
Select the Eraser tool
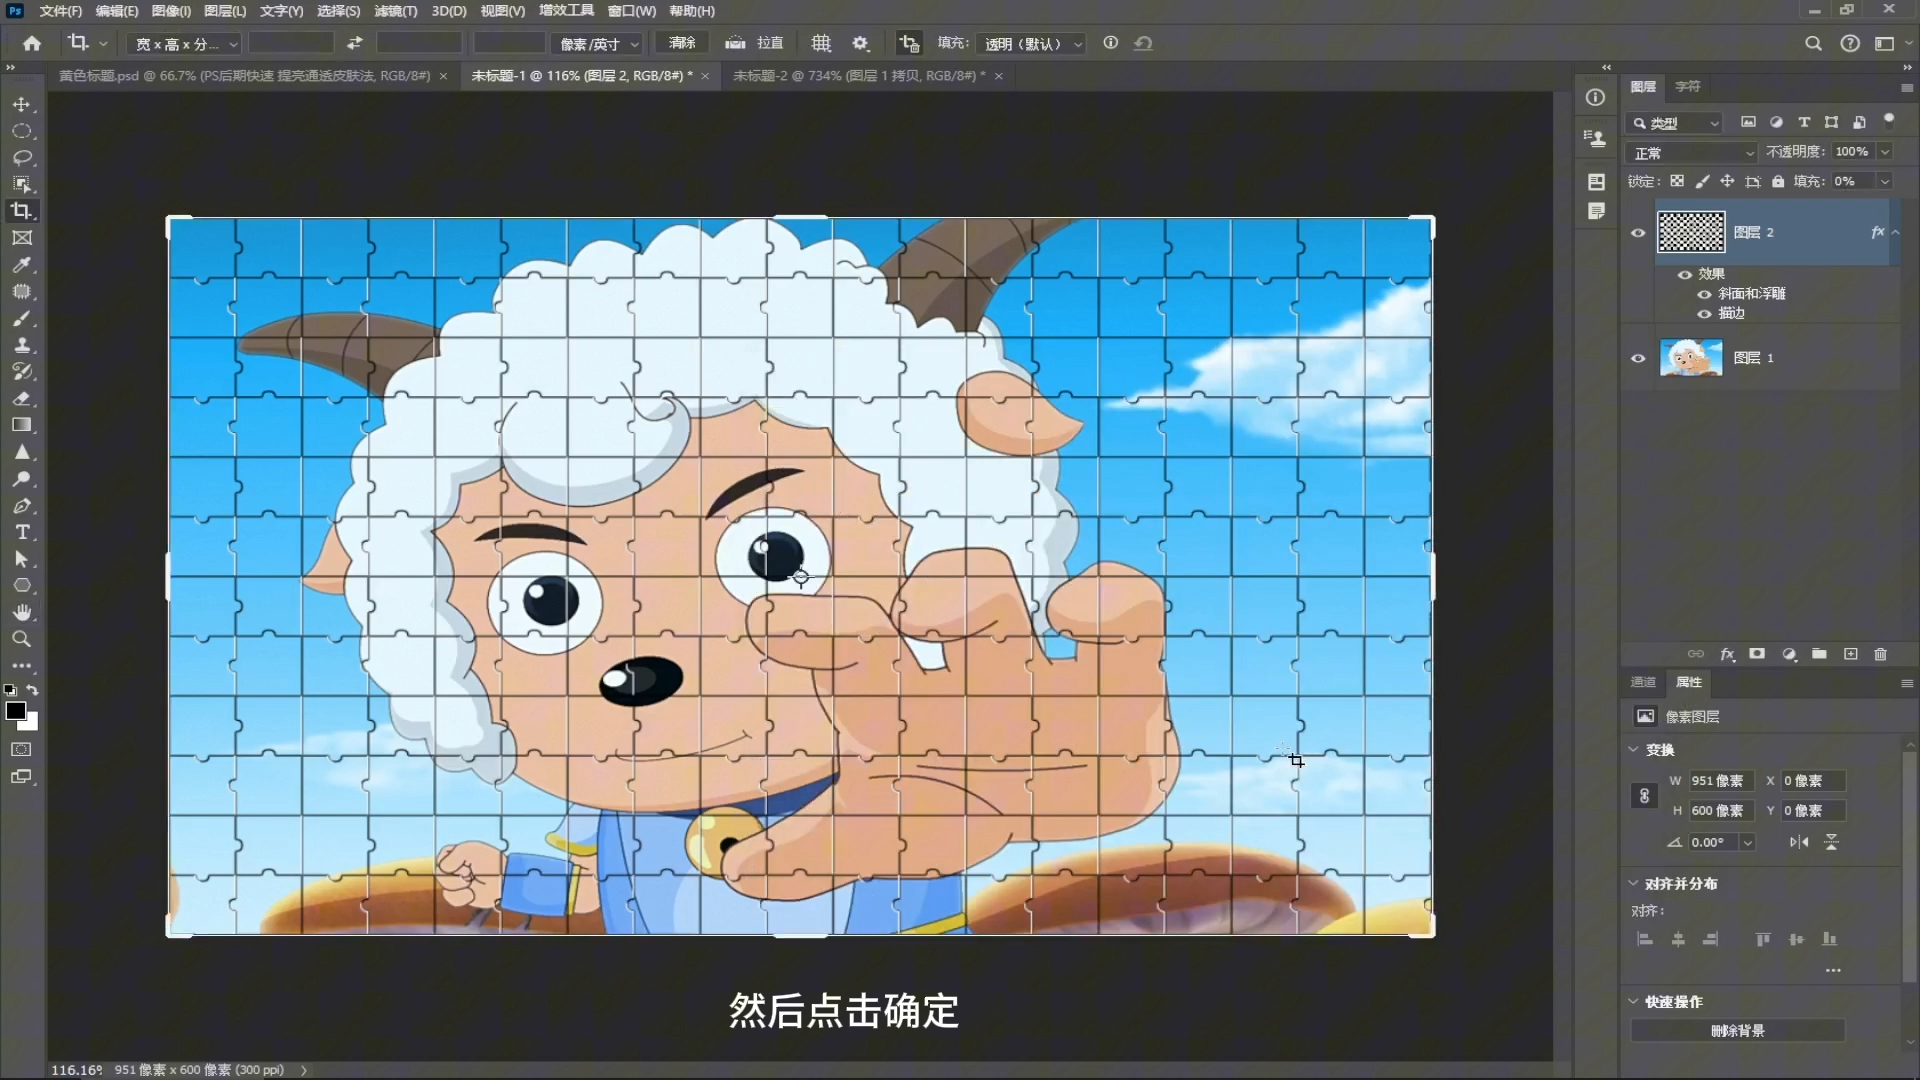21,398
